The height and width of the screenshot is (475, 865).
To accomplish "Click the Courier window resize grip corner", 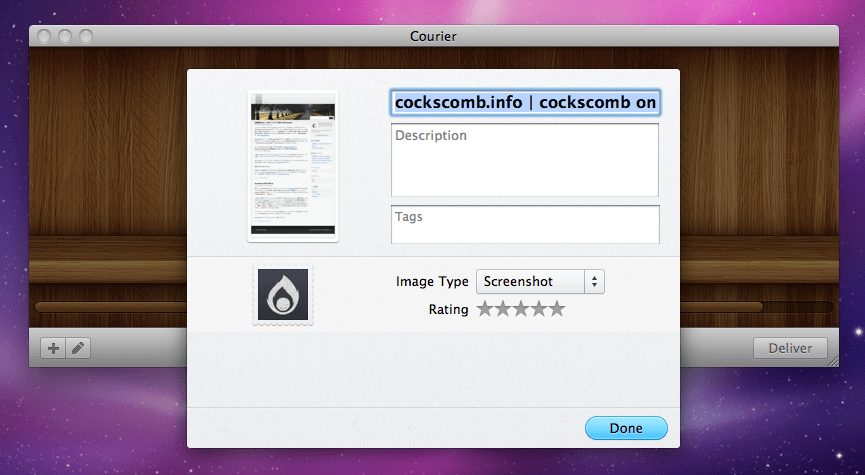I will [833, 361].
